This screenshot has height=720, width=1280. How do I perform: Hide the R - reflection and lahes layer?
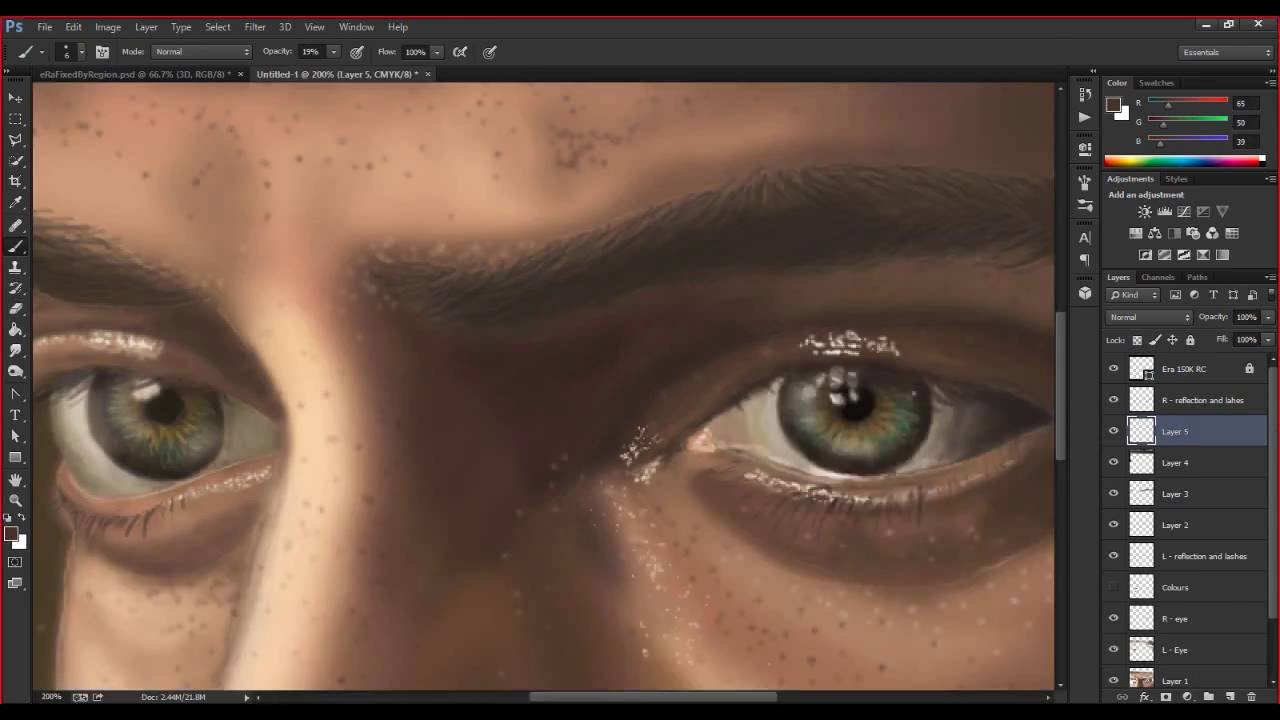pos(1114,400)
